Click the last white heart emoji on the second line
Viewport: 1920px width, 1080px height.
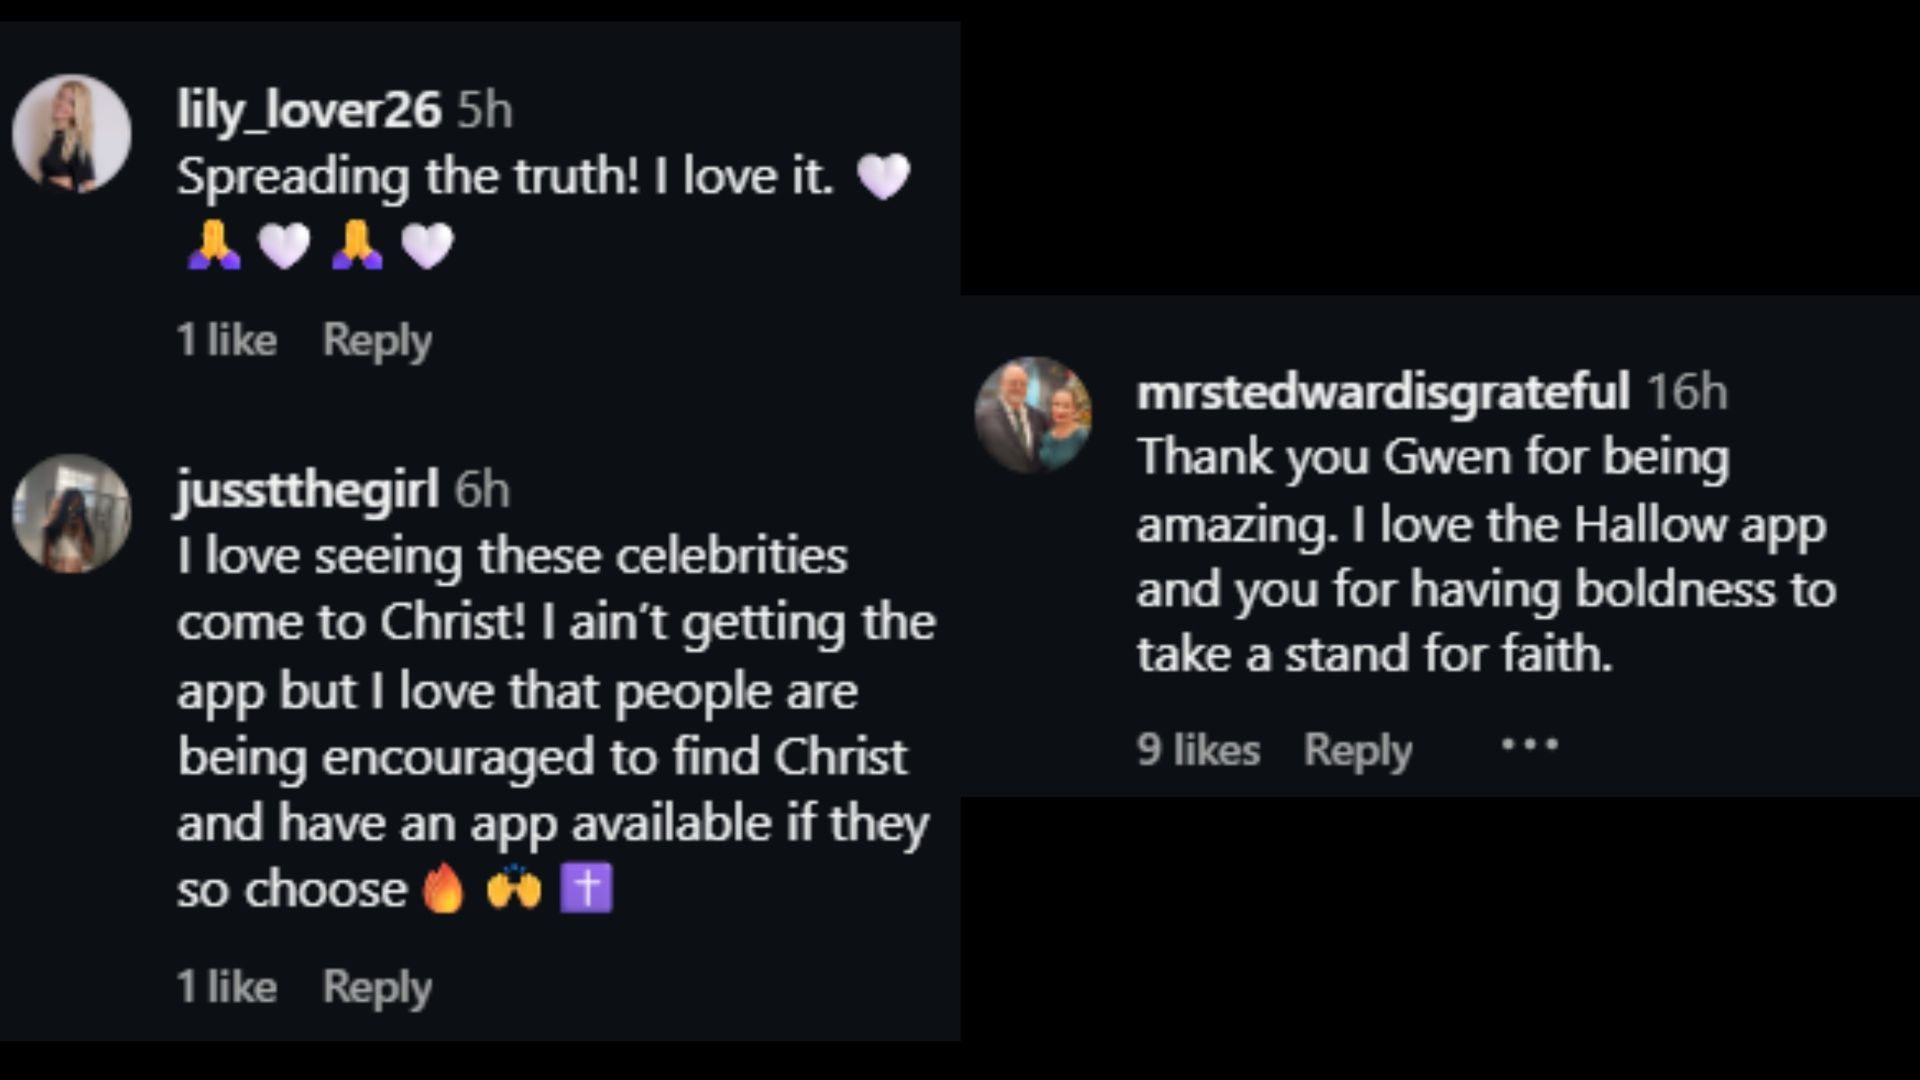428,244
